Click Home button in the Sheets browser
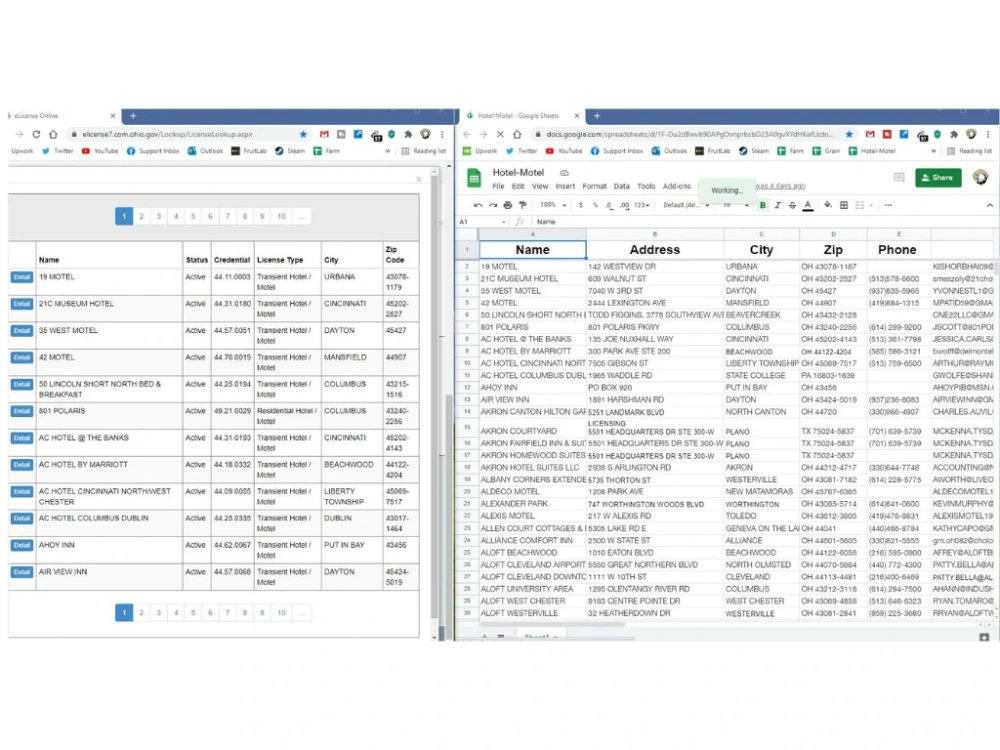The image size is (1000, 750). point(517,135)
